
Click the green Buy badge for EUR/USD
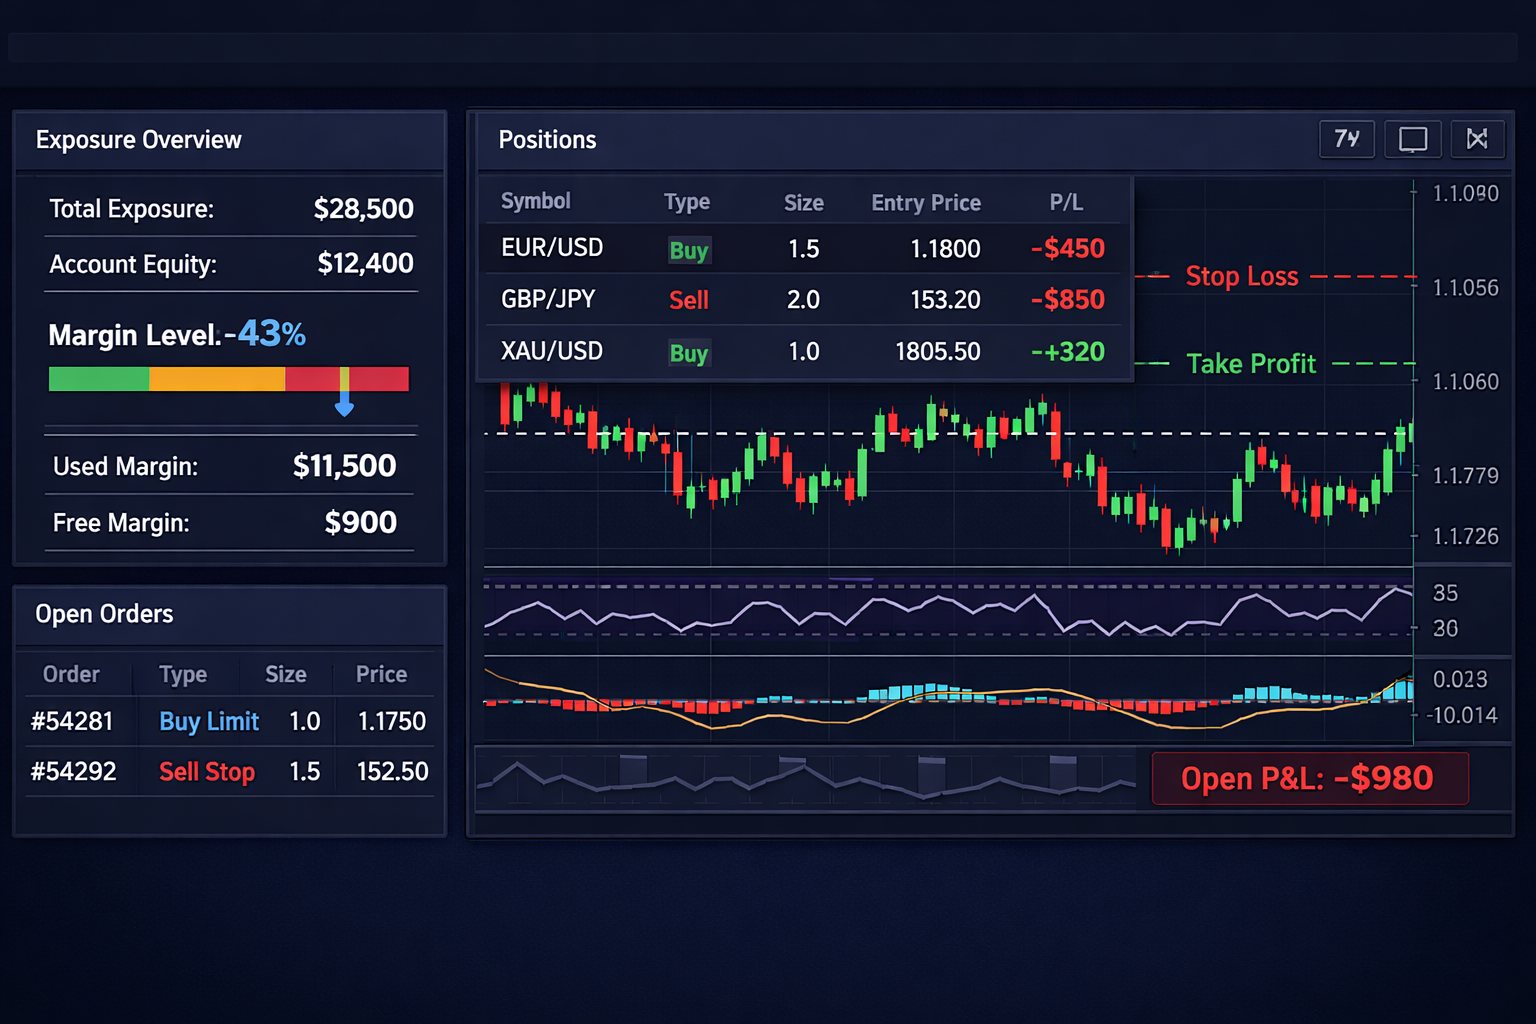[x=689, y=250]
